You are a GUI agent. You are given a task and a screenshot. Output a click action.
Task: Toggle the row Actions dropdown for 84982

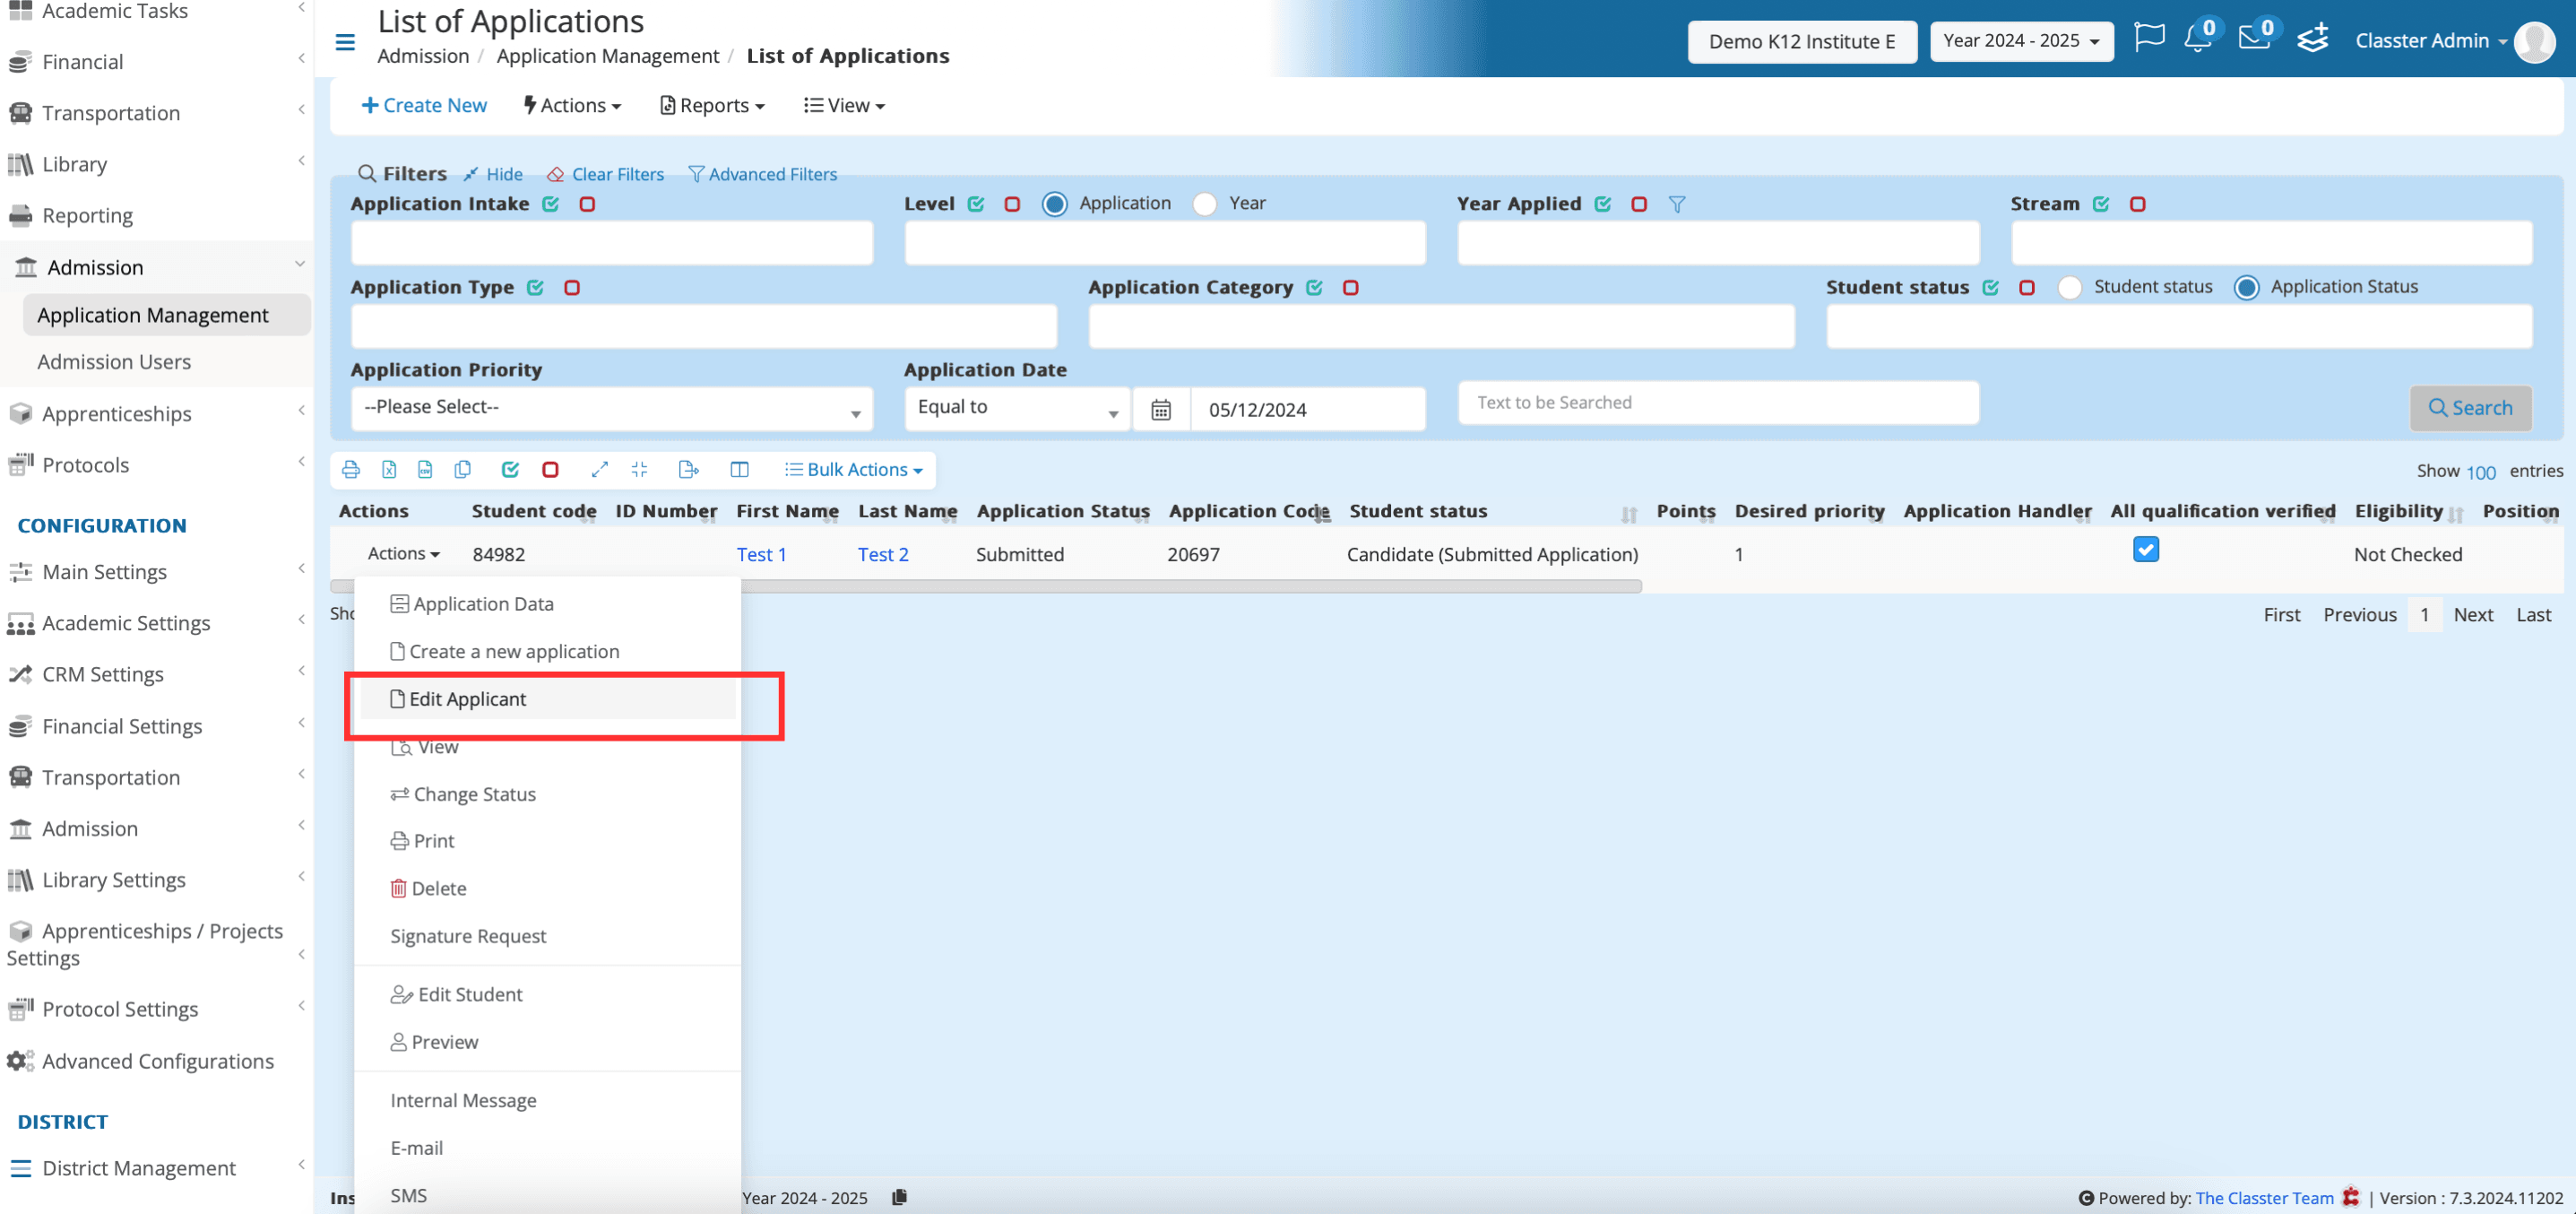click(x=404, y=553)
